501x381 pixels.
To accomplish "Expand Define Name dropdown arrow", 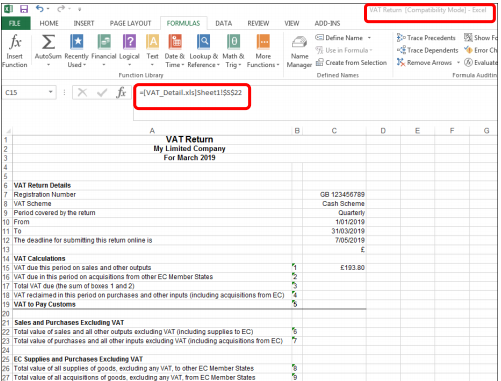I will coord(369,38).
